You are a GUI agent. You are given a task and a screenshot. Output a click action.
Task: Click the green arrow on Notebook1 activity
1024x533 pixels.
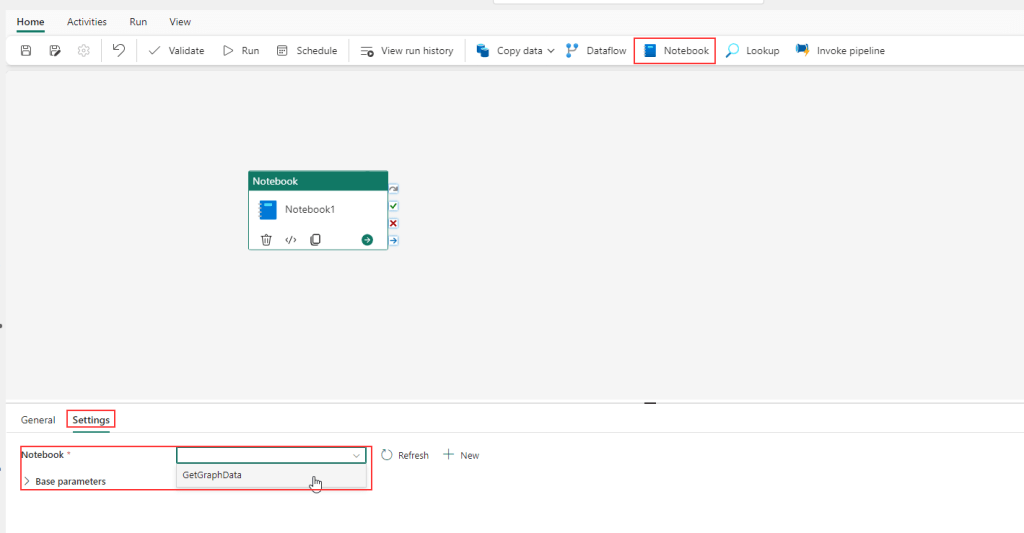[x=367, y=240]
